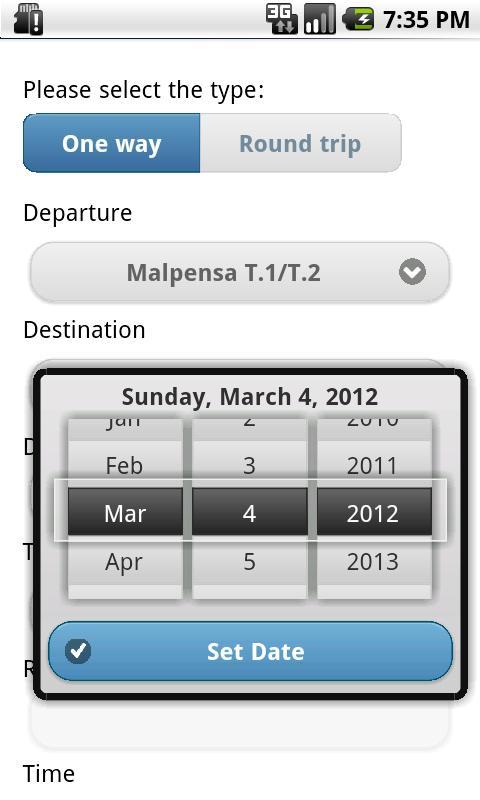This screenshot has width=480, height=800.
Task: Tap the battery charging icon
Action: 358,19
